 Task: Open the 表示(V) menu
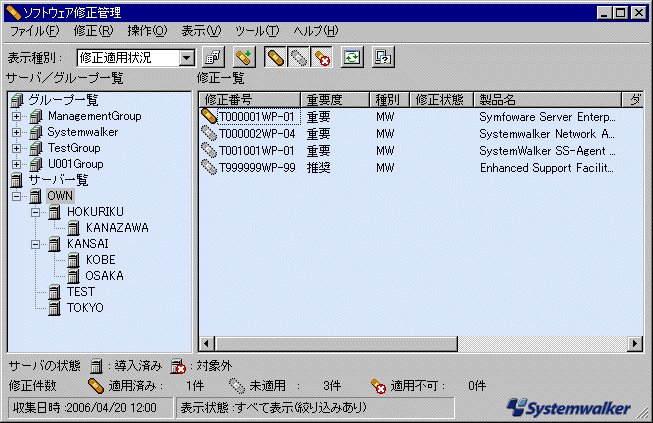click(x=201, y=31)
